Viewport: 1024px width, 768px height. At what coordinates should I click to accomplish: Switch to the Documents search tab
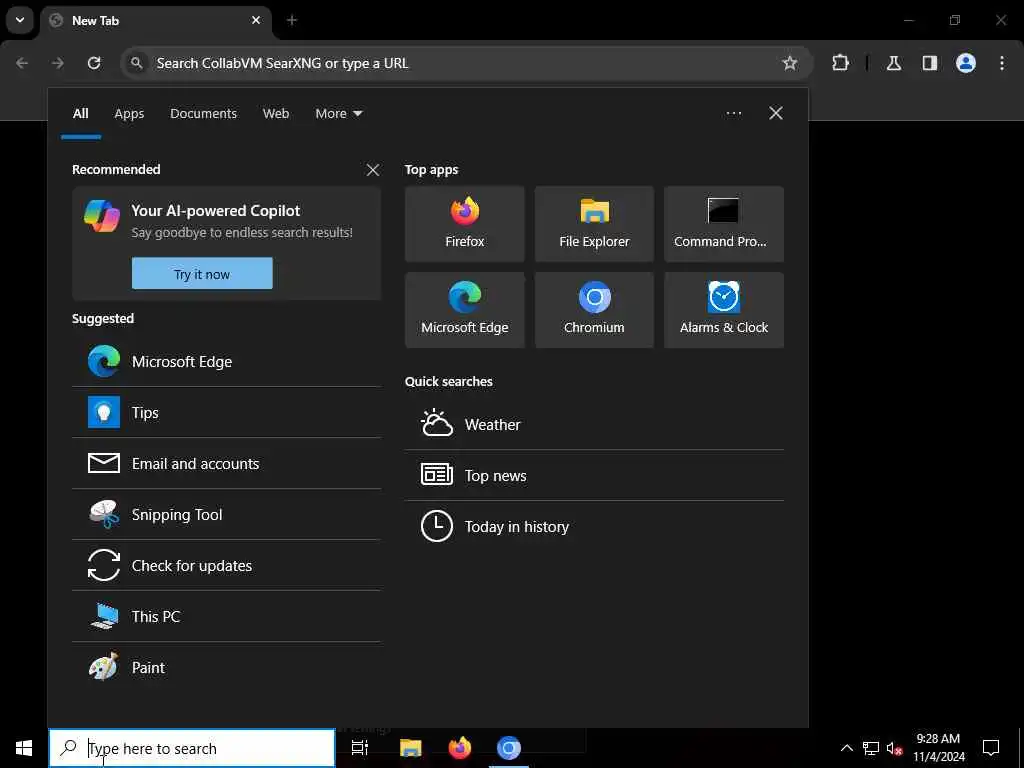tap(203, 114)
